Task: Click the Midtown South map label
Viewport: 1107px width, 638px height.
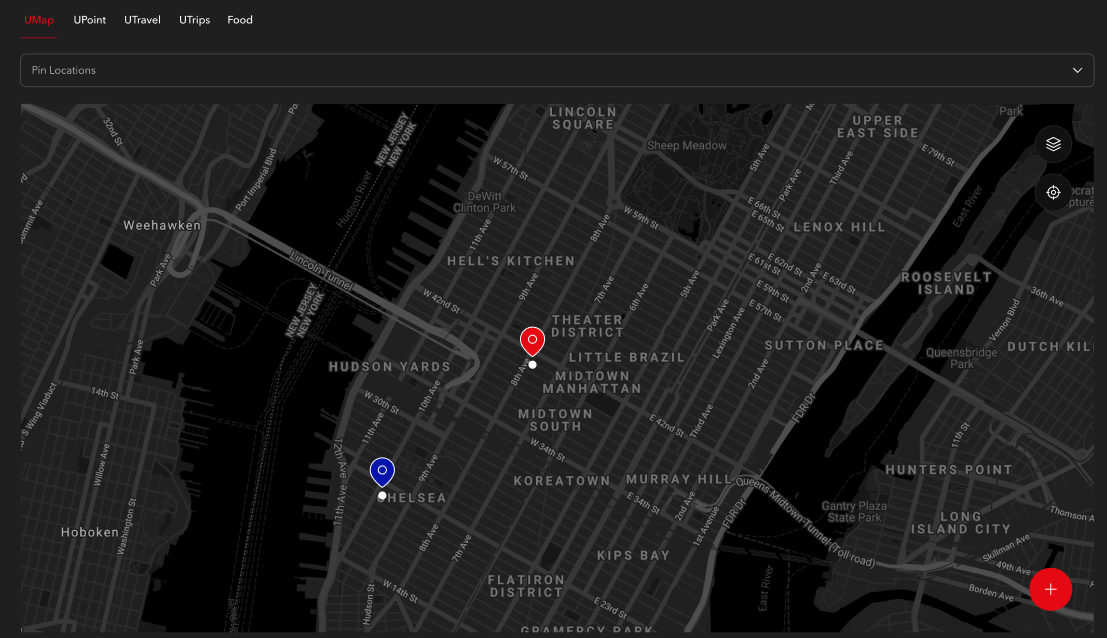Action: click(556, 420)
